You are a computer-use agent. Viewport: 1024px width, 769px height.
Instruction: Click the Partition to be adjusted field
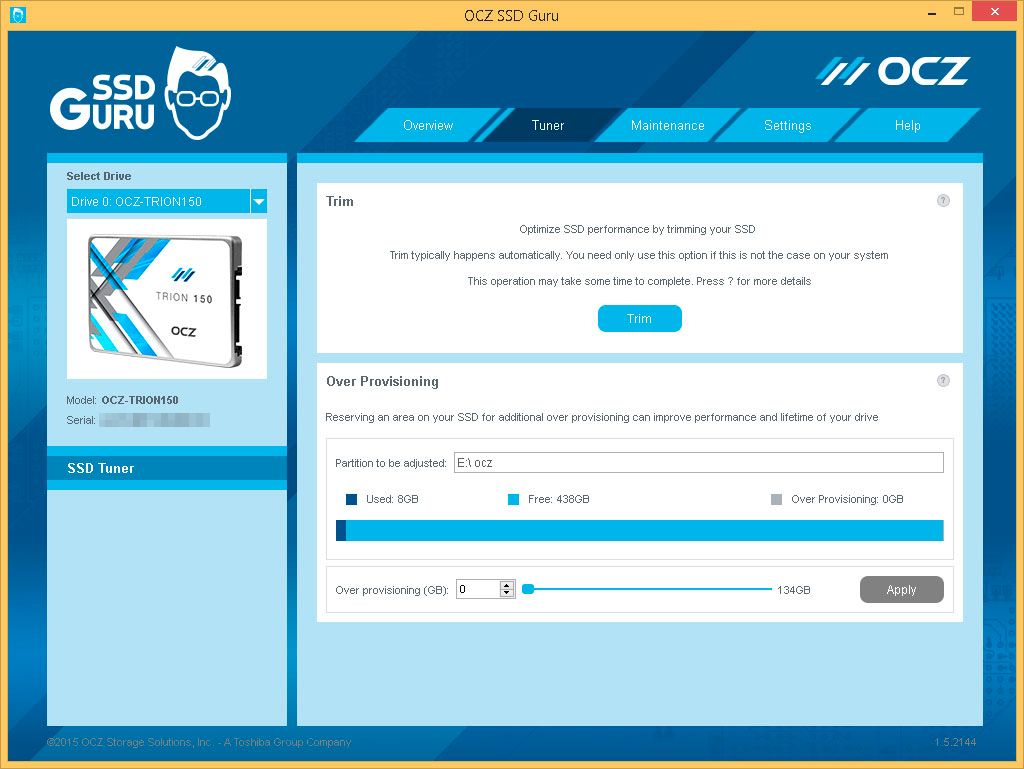[x=699, y=462]
